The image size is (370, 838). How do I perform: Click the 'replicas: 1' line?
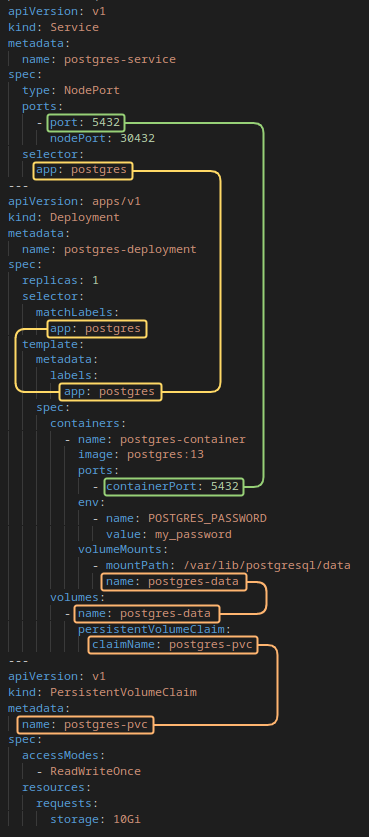pos(60,281)
